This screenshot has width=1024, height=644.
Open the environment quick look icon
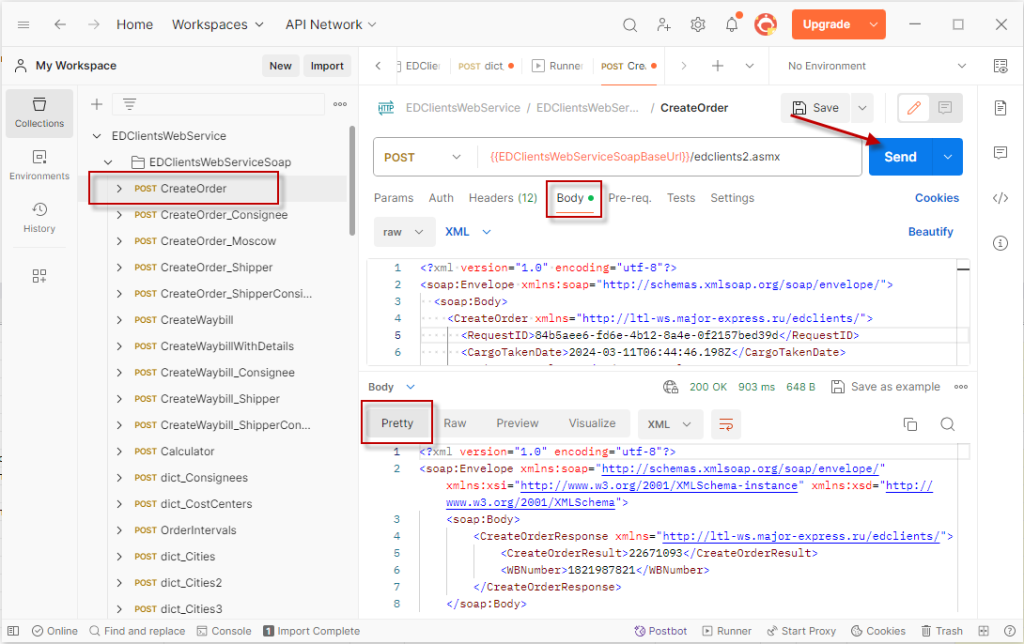pos(1000,66)
